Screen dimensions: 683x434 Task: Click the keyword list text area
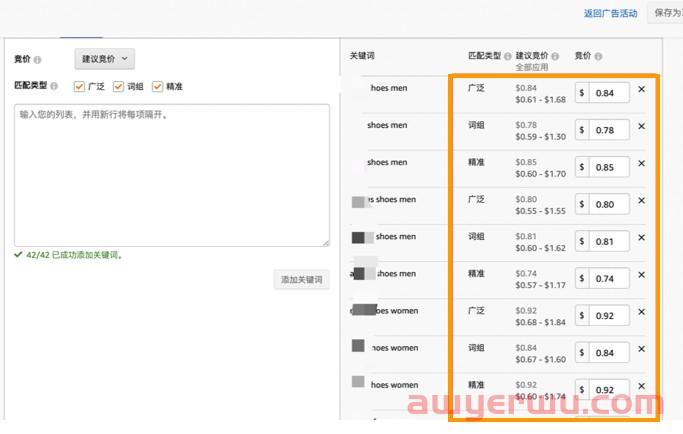(172, 175)
